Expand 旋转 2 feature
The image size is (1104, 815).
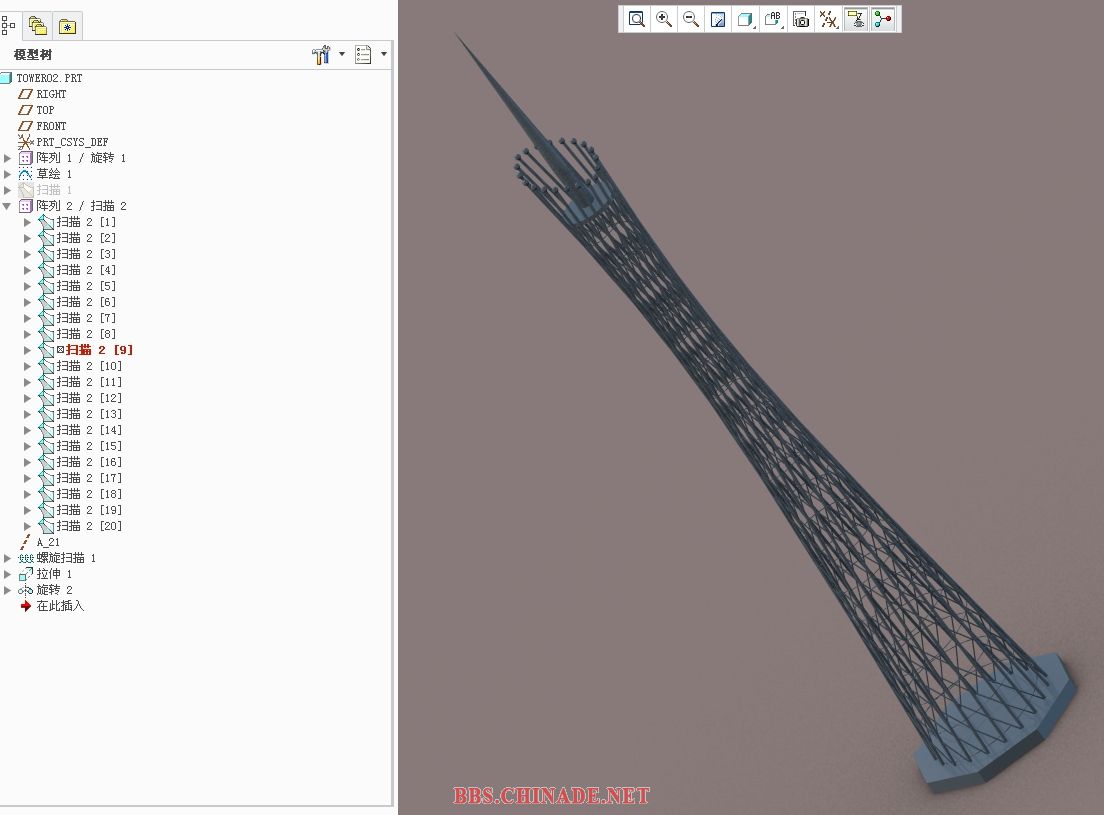(x=7, y=590)
